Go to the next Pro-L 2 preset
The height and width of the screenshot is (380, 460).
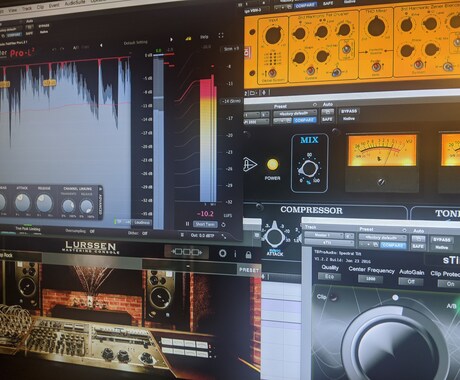coord(171,39)
